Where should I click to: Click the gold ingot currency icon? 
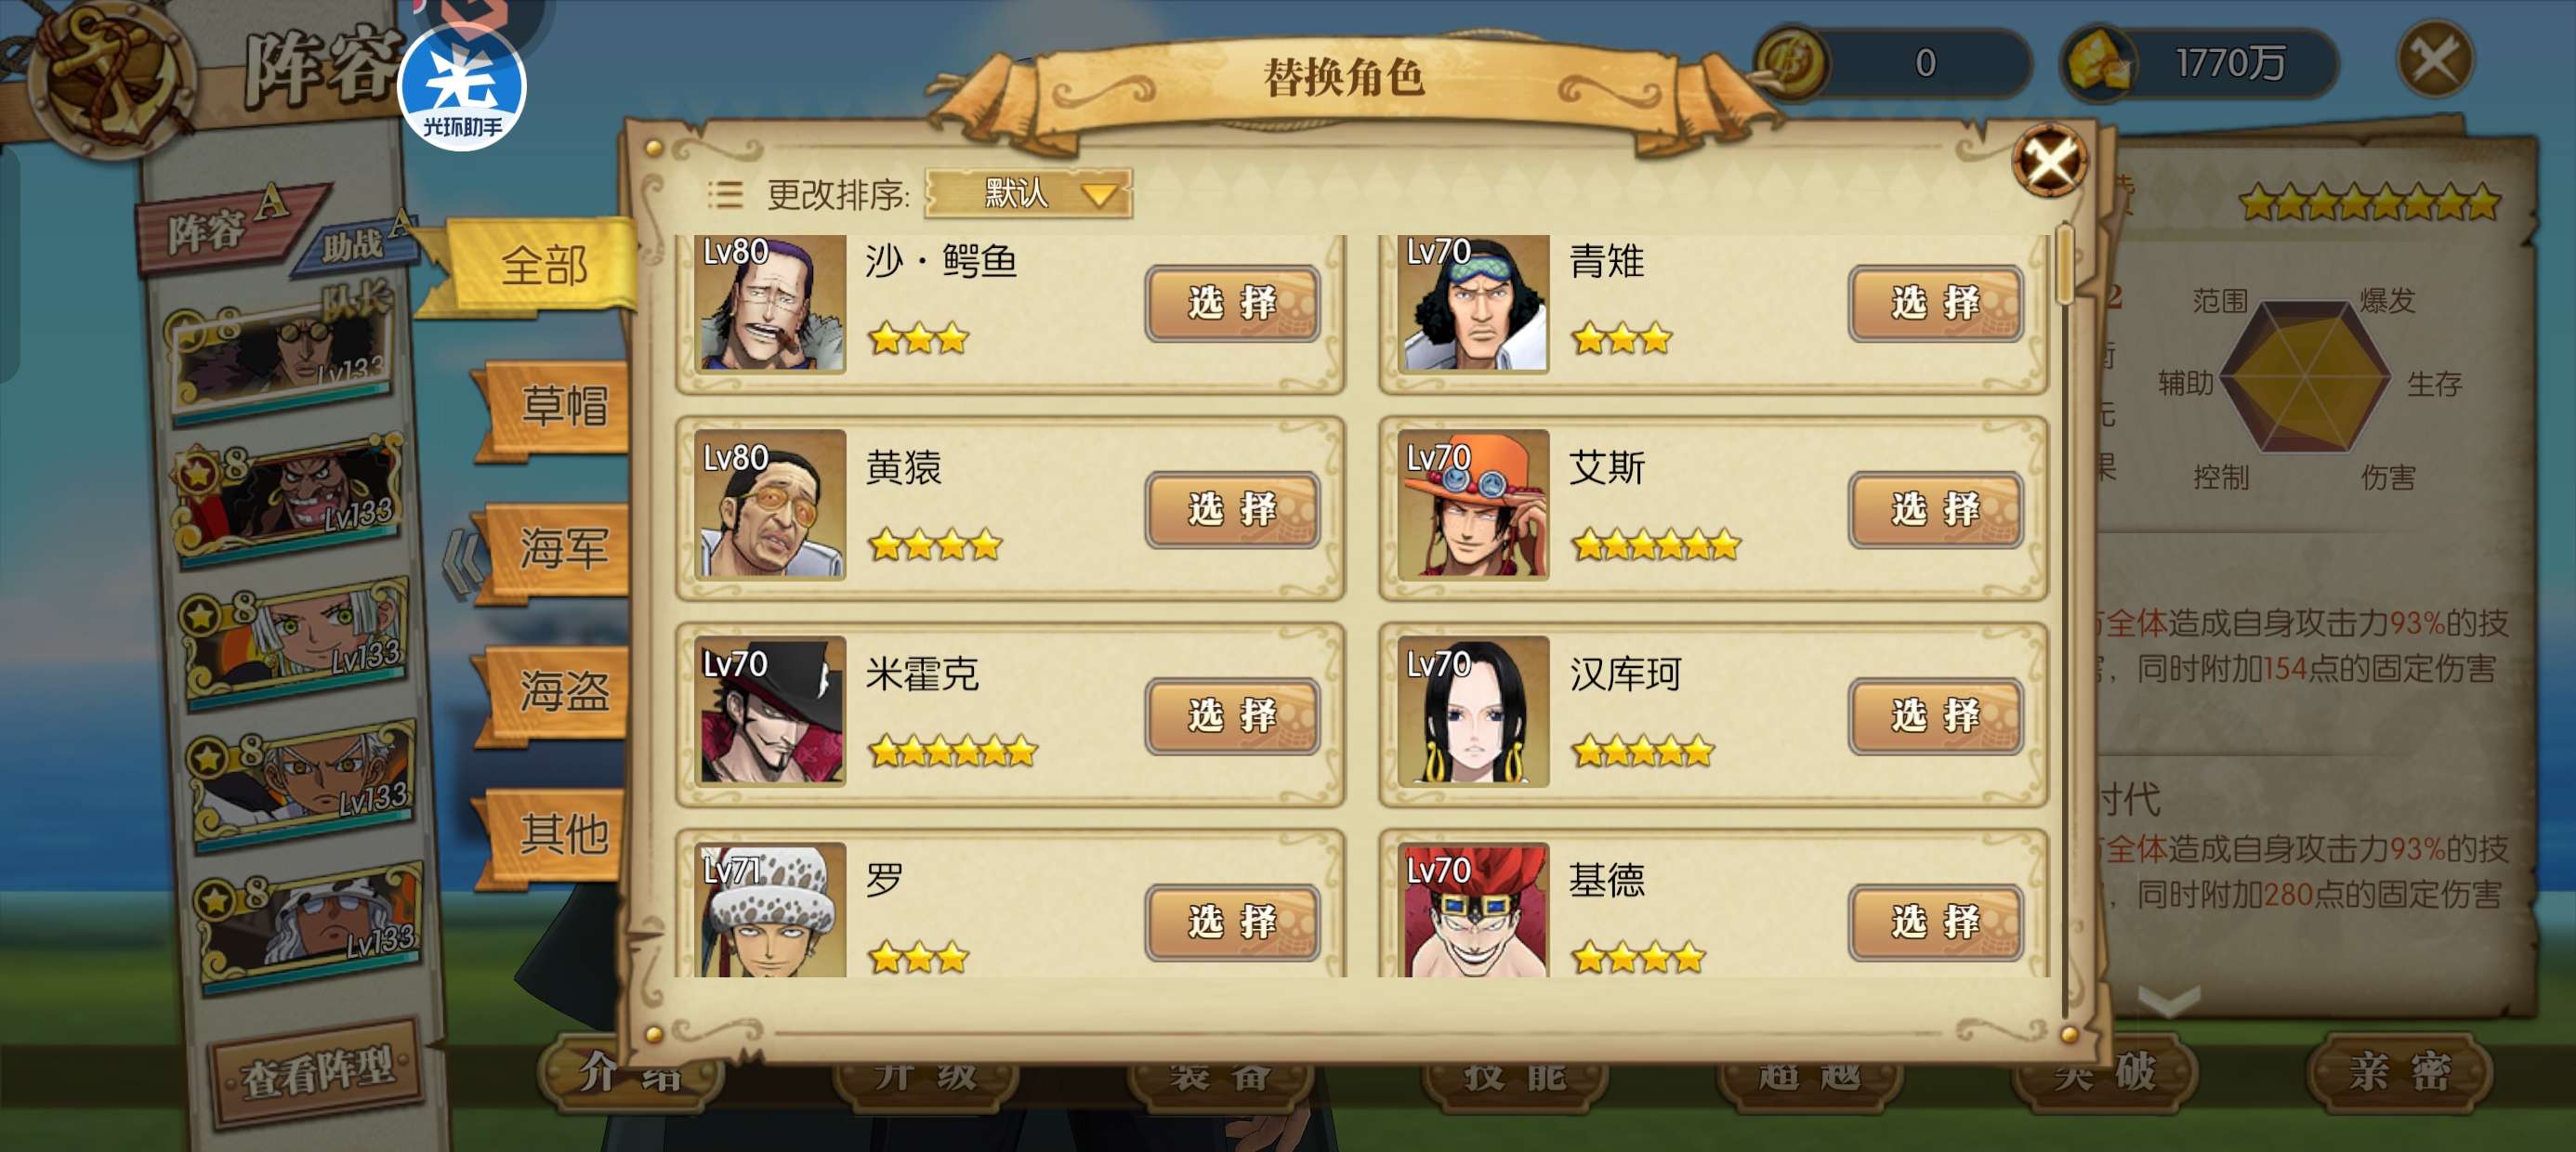(2098, 62)
